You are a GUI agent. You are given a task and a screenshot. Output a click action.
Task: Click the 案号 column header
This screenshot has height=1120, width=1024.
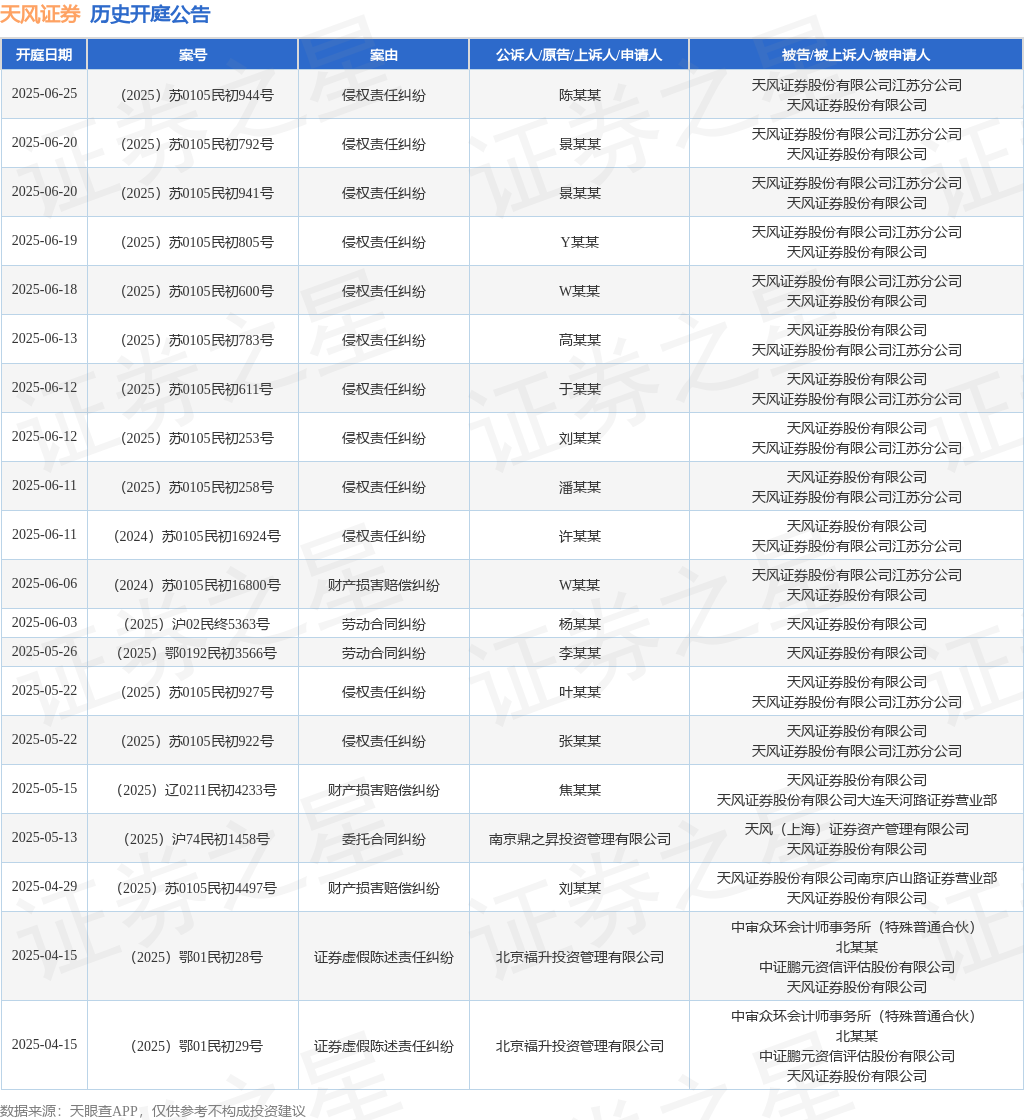tap(193, 55)
